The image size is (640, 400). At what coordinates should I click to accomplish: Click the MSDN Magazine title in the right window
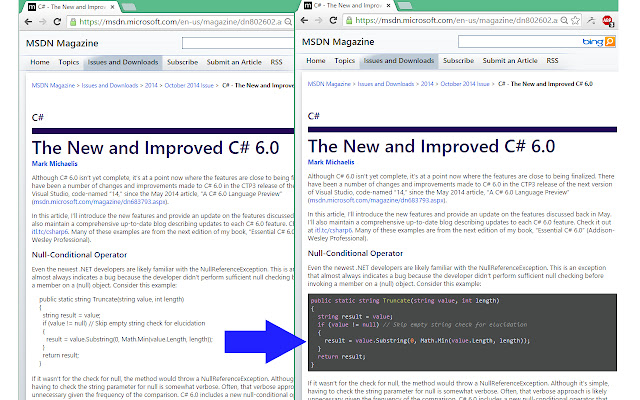click(338, 42)
